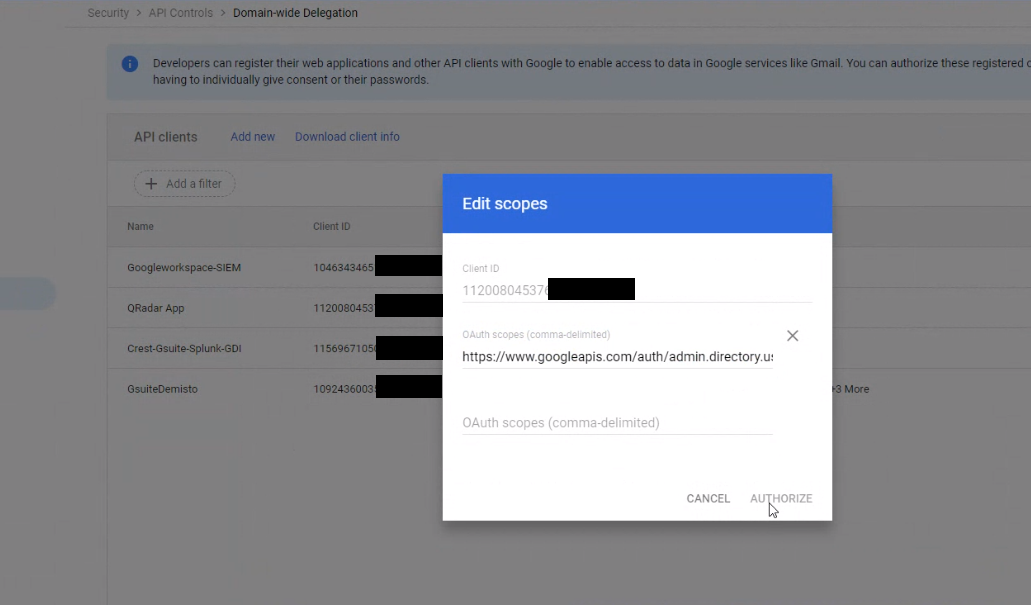1031x605 pixels.
Task: Click the Client ID column header
Action: pos(331,227)
